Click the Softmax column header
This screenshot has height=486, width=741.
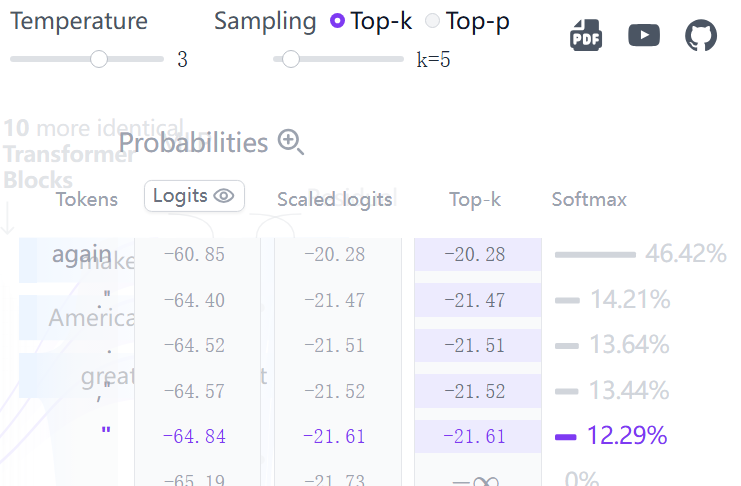tap(589, 200)
